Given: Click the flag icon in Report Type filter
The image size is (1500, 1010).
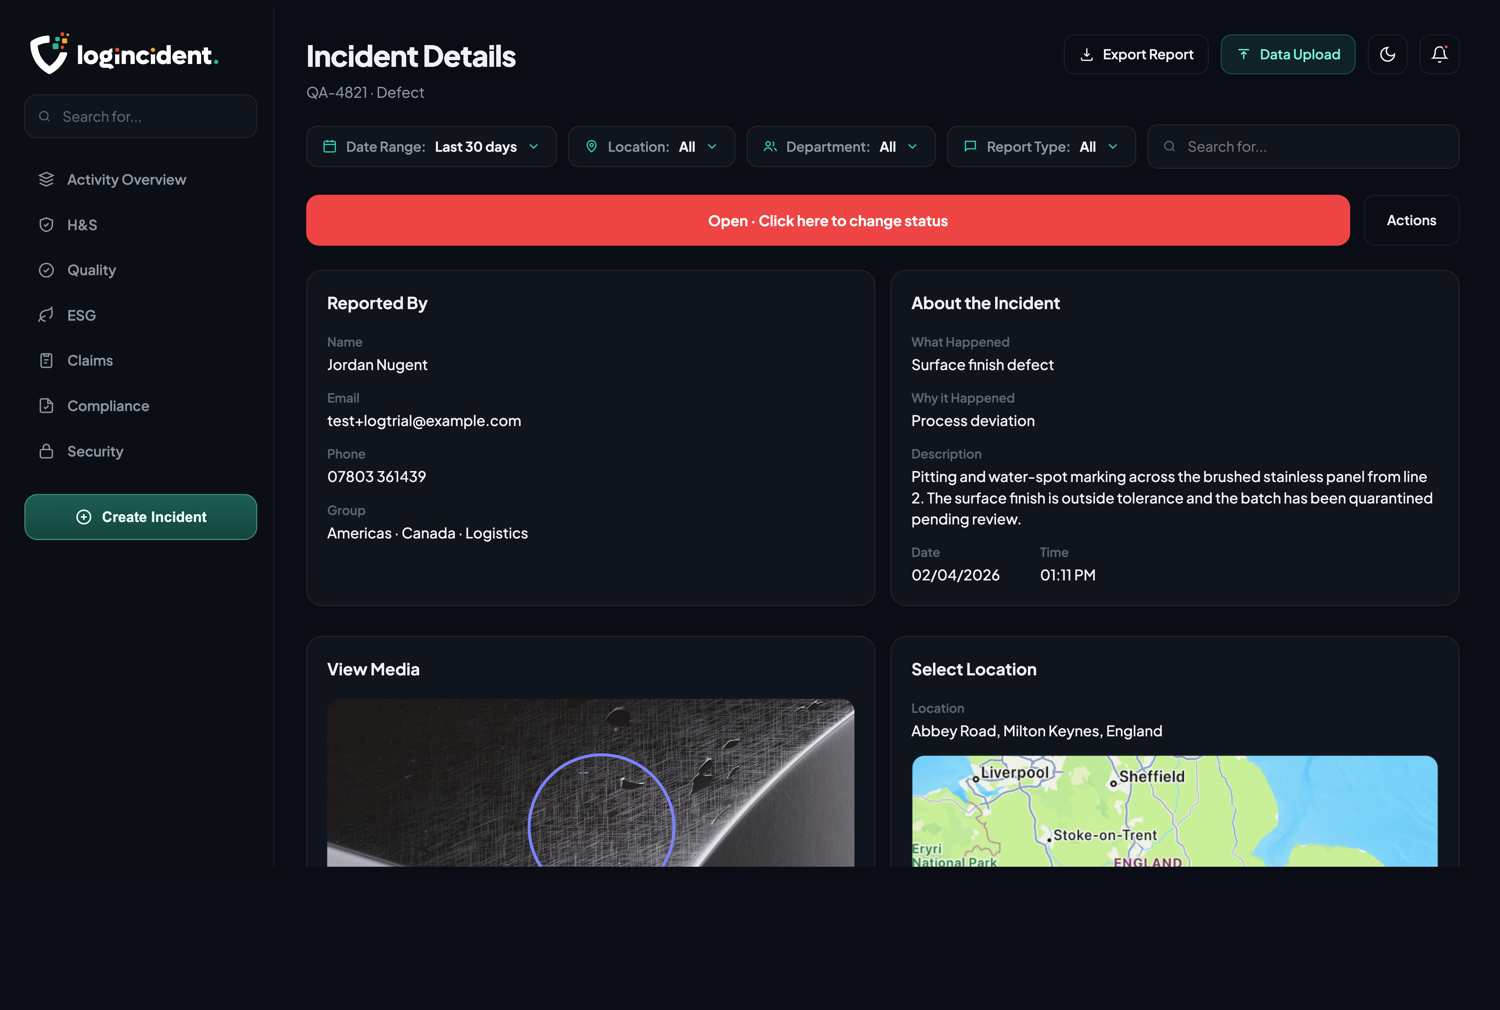Looking at the screenshot, I should [x=970, y=146].
